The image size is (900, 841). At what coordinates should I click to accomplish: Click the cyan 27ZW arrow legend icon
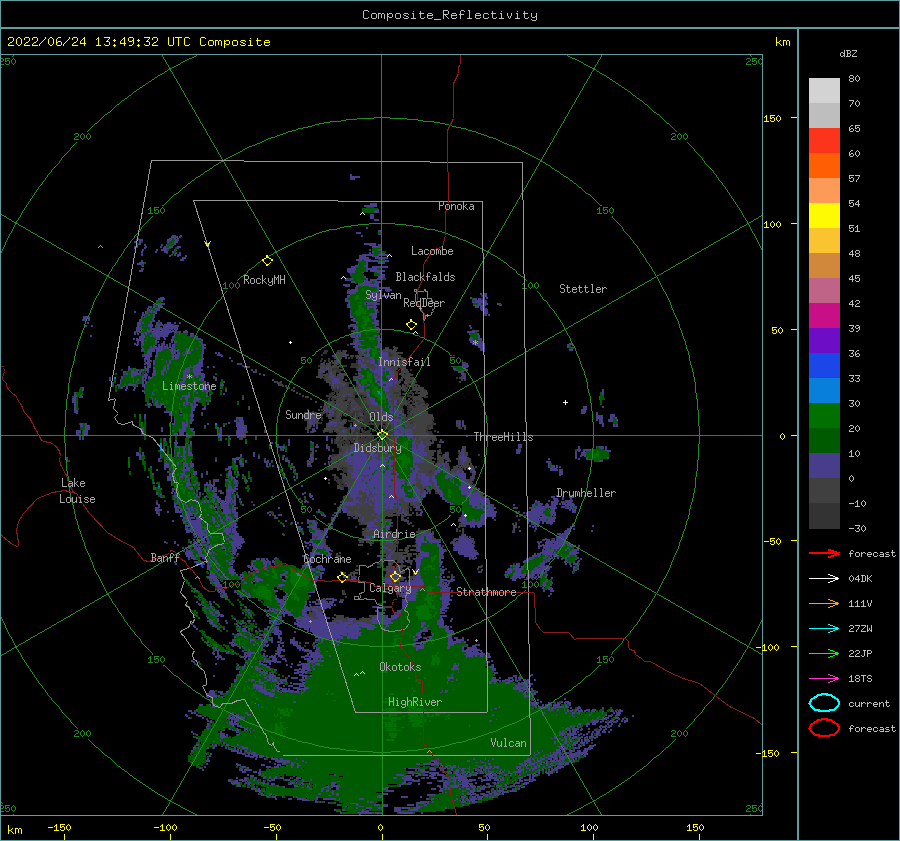pyautogui.click(x=824, y=629)
